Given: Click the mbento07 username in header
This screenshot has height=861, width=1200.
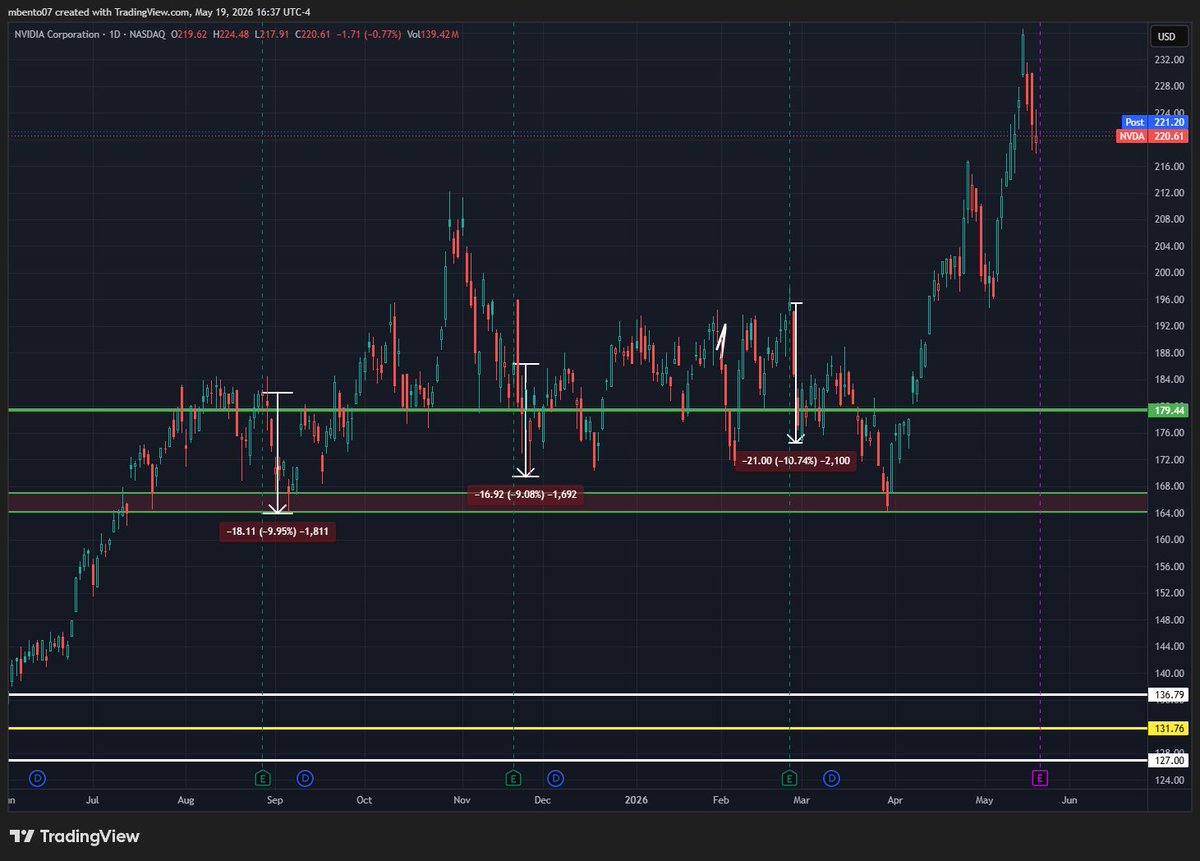Looking at the screenshot, I should pos(30,12).
